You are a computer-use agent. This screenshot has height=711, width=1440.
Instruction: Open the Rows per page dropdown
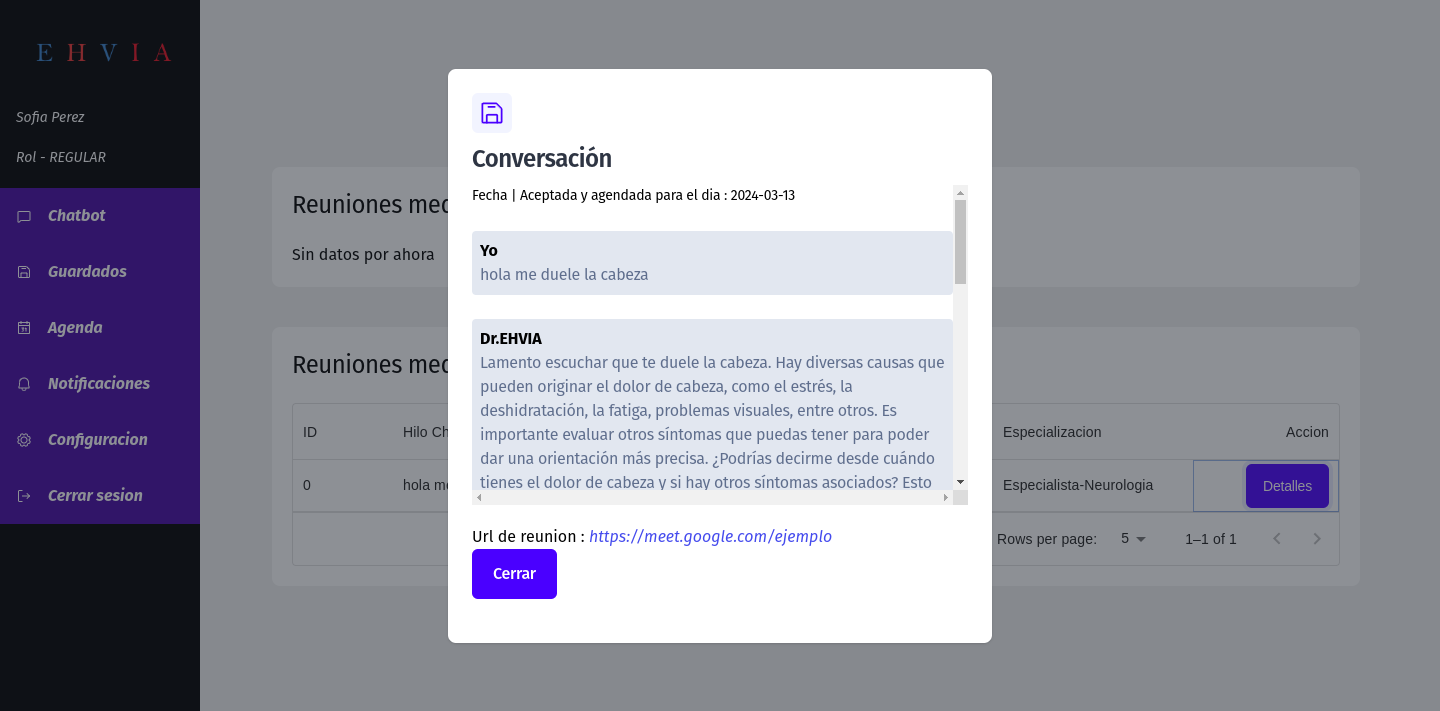(x=1133, y=539)
